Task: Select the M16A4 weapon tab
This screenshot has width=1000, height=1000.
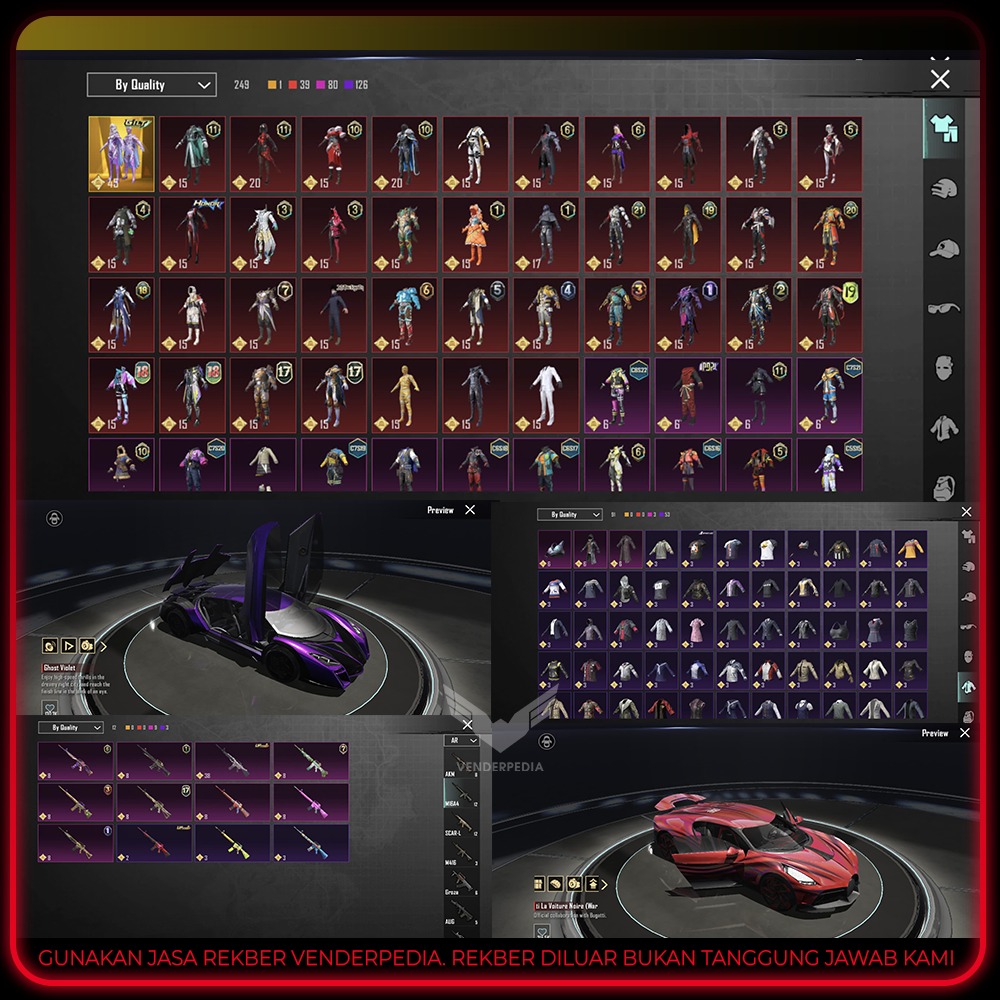Action: tap(462, 794)
